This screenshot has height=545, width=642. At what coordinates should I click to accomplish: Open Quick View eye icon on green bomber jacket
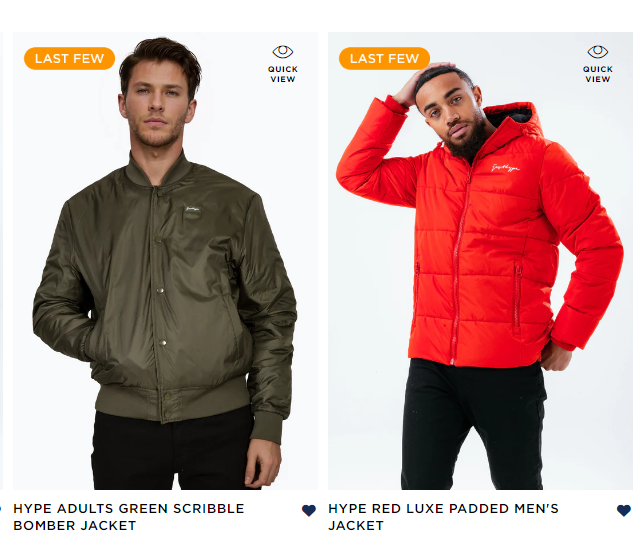[283, 52]
